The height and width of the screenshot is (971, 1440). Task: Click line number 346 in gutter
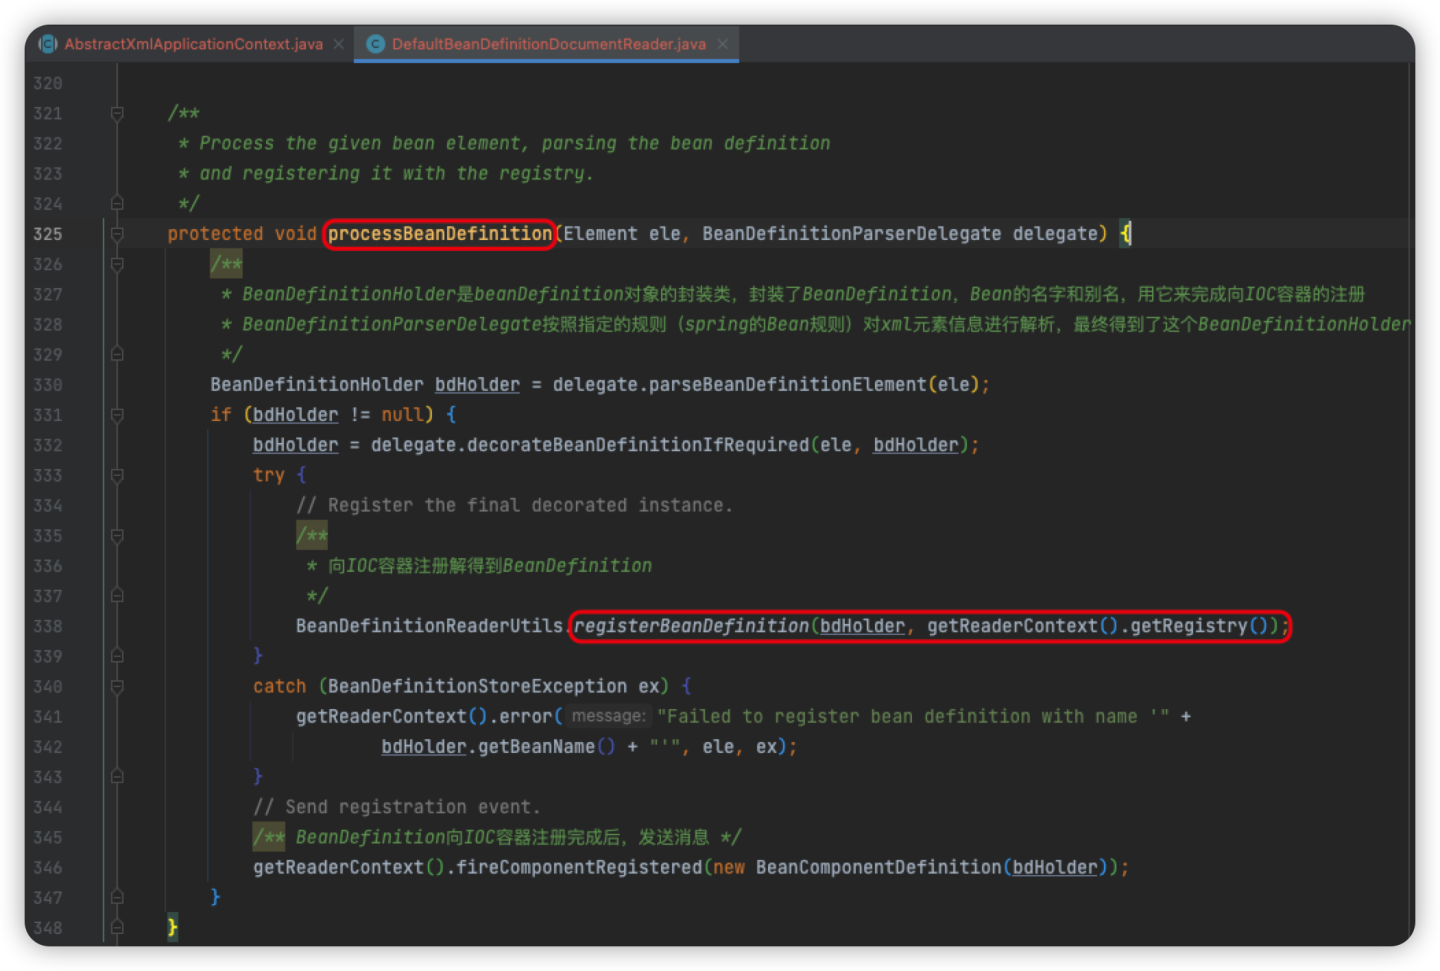[x=48, y=867]
